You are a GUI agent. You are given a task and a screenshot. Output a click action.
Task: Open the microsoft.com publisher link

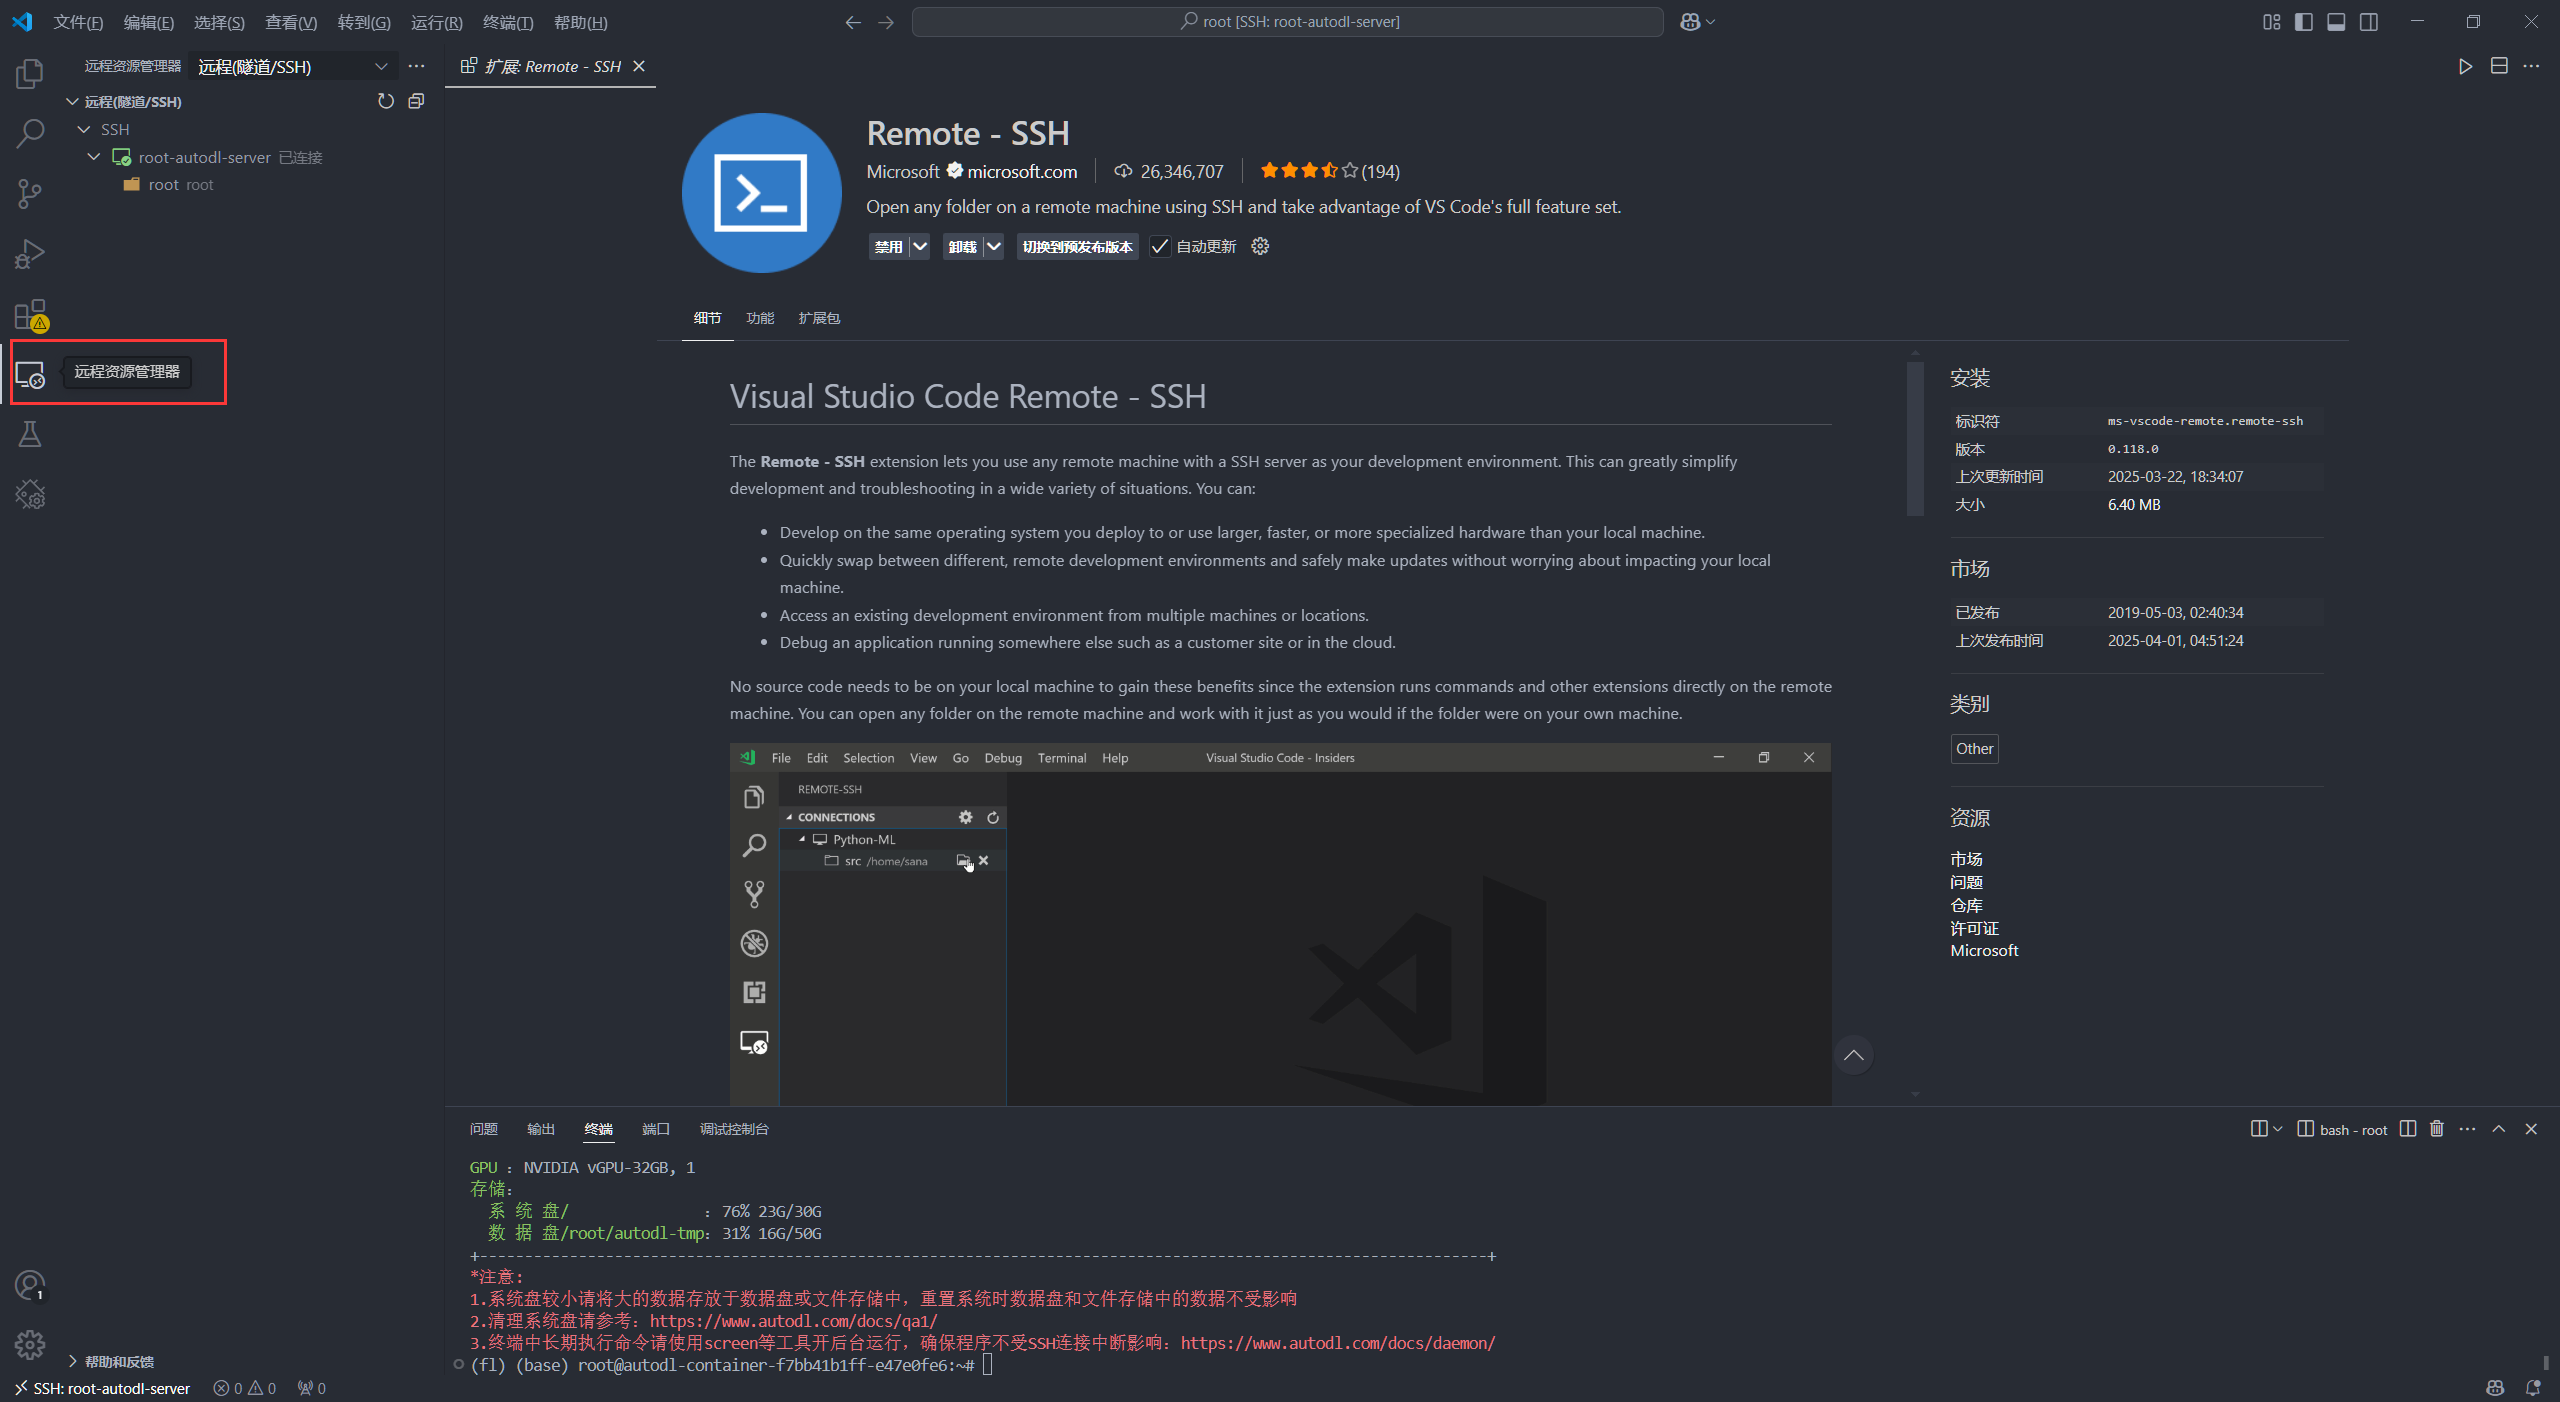(1022, 172)
